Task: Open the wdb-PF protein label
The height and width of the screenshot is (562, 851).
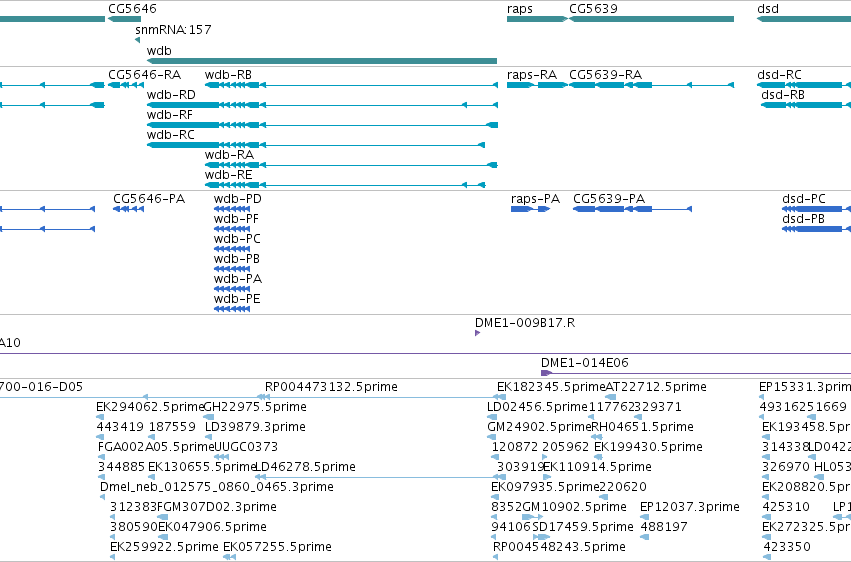Action: pos(236,219)
